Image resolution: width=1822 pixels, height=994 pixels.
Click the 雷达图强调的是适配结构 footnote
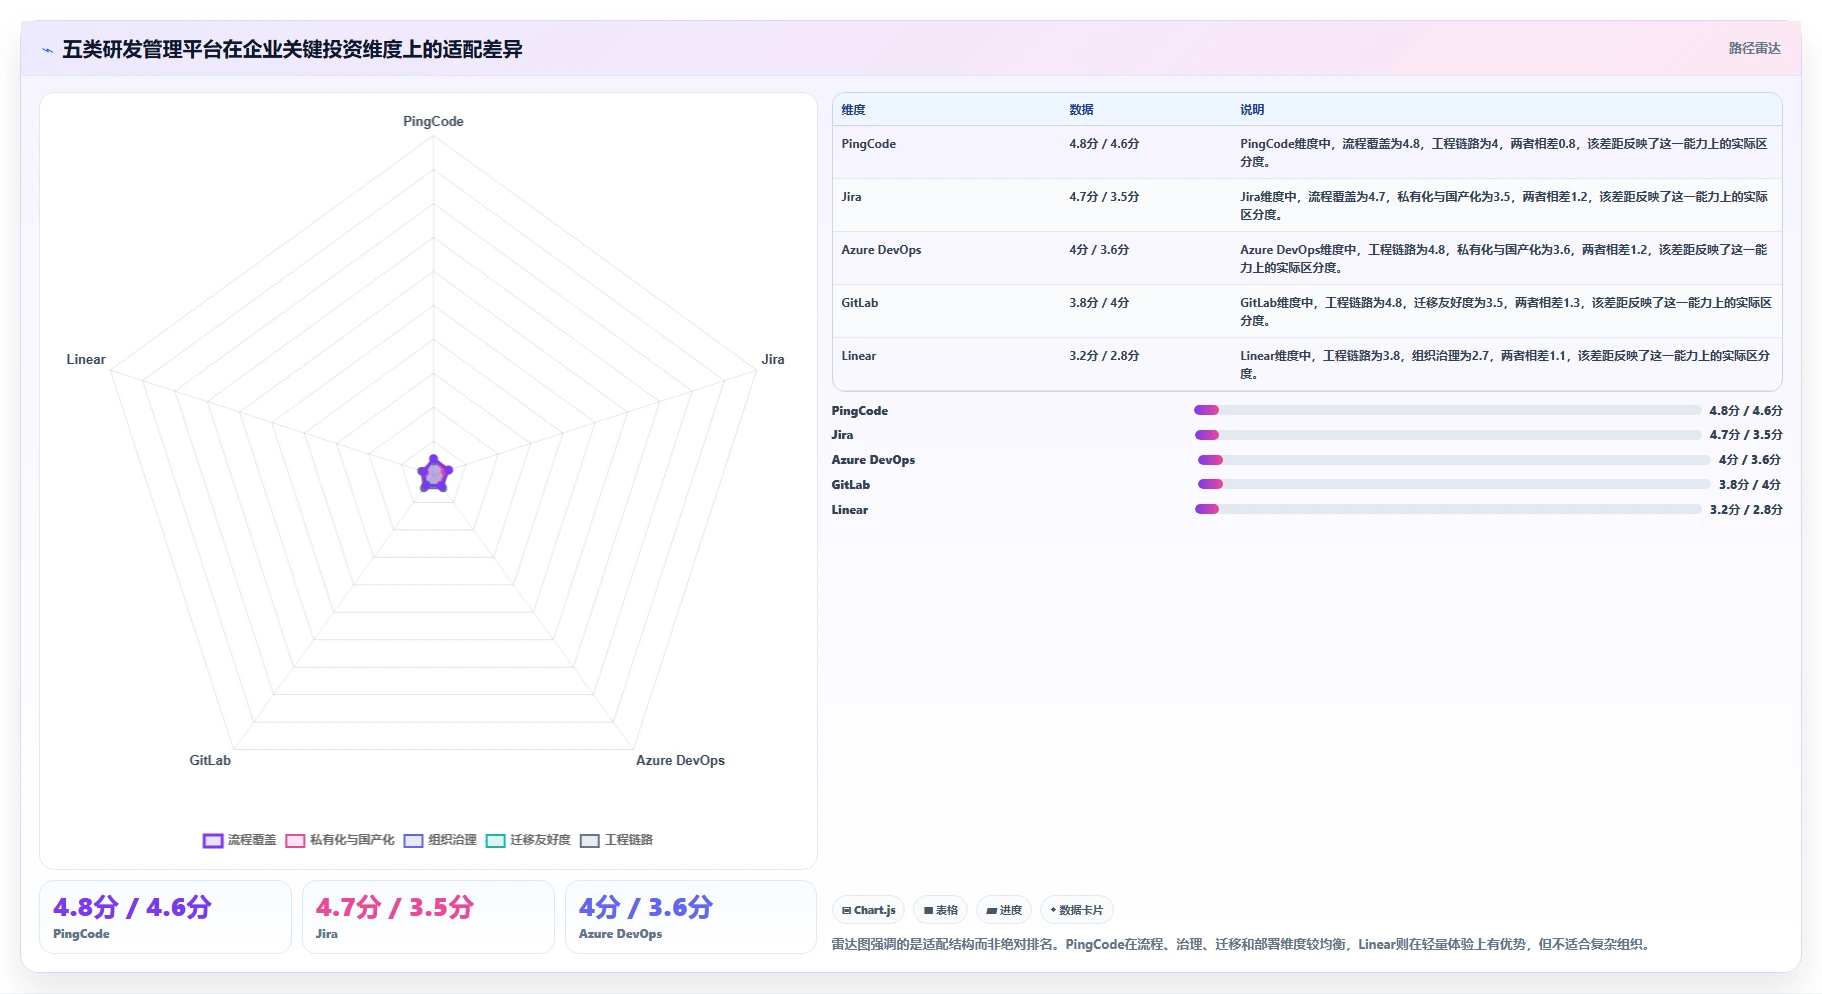coord(1240,944)
